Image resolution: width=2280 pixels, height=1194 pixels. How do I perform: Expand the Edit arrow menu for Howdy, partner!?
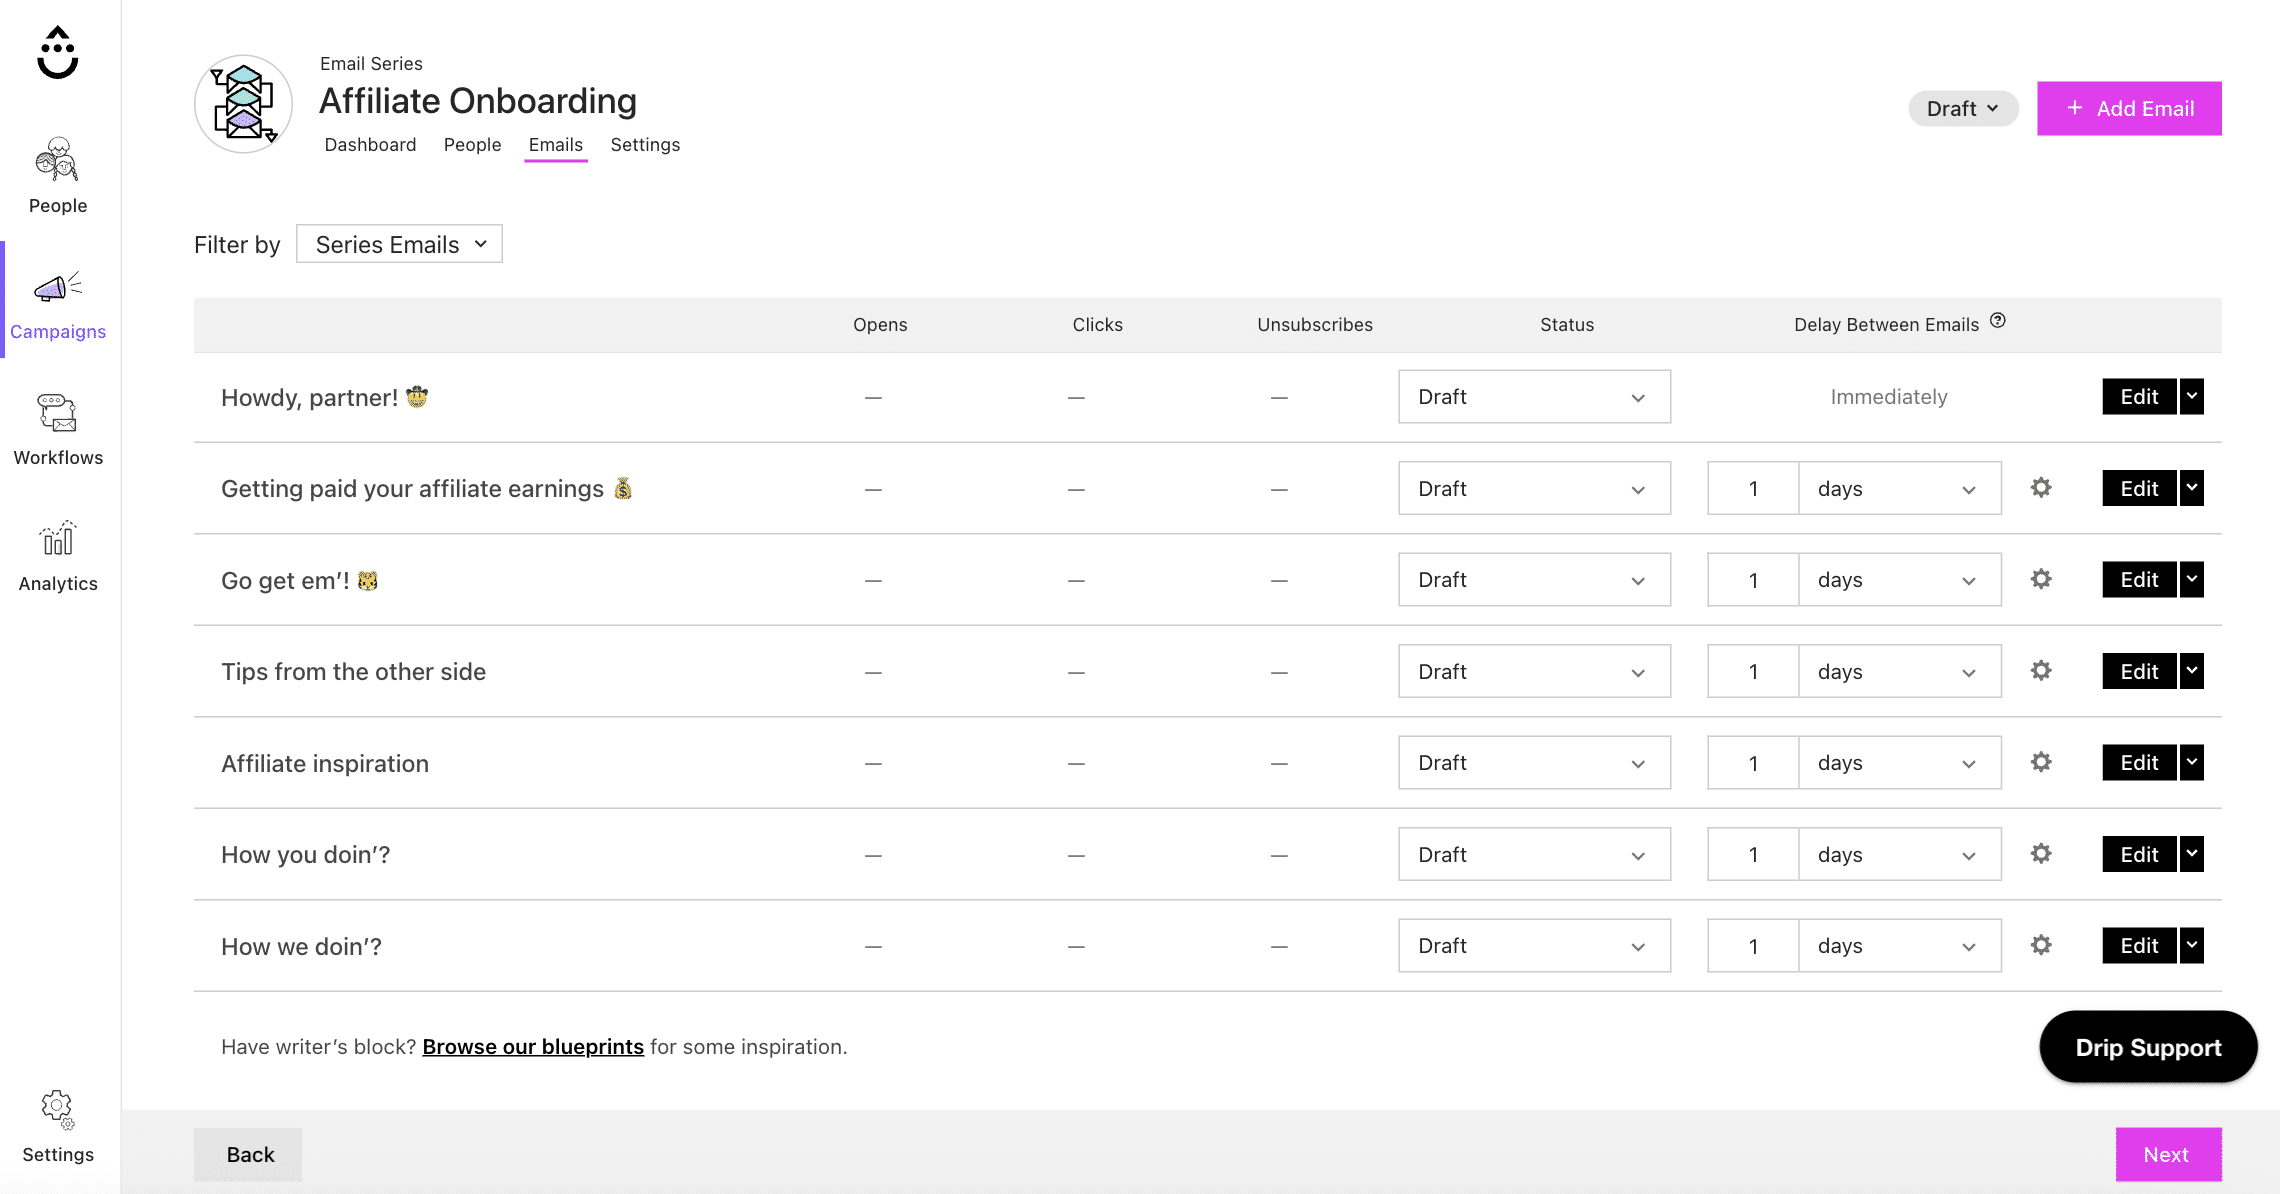2192,396
